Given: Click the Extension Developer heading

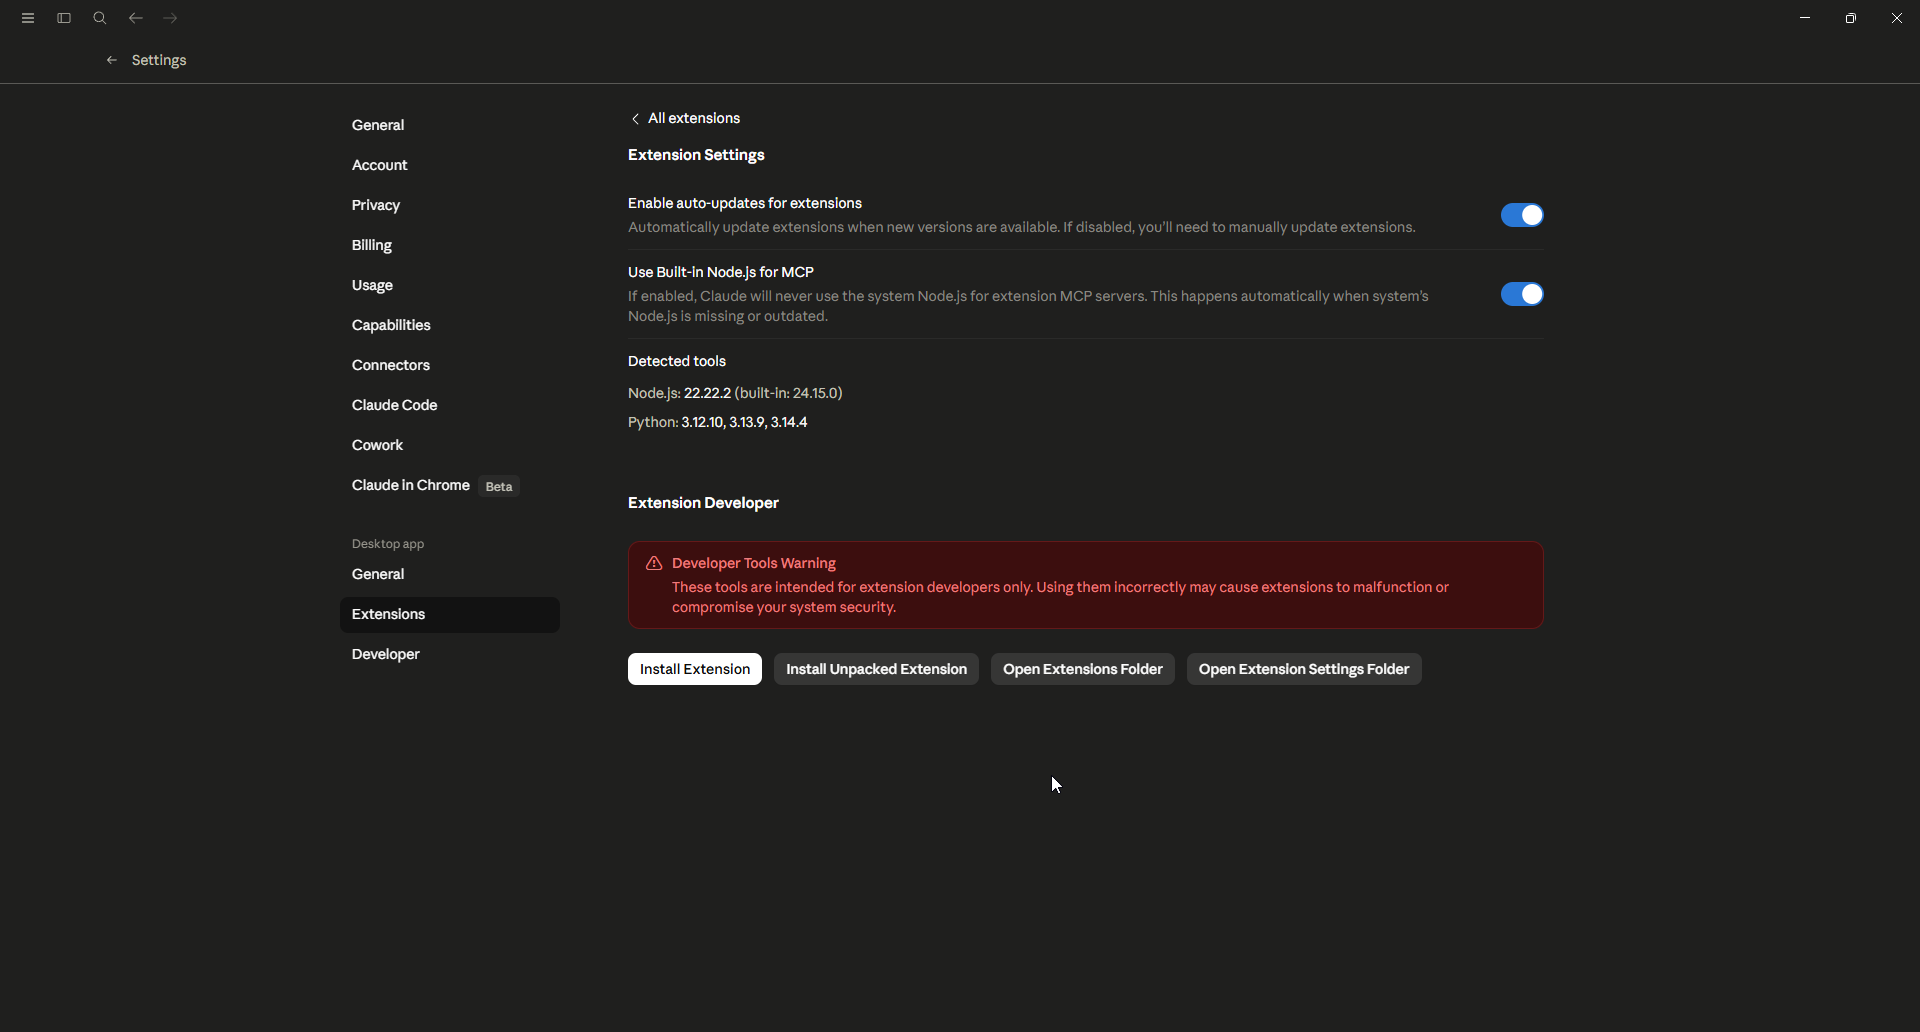Looking at the screenshot, I should [703, 503].
